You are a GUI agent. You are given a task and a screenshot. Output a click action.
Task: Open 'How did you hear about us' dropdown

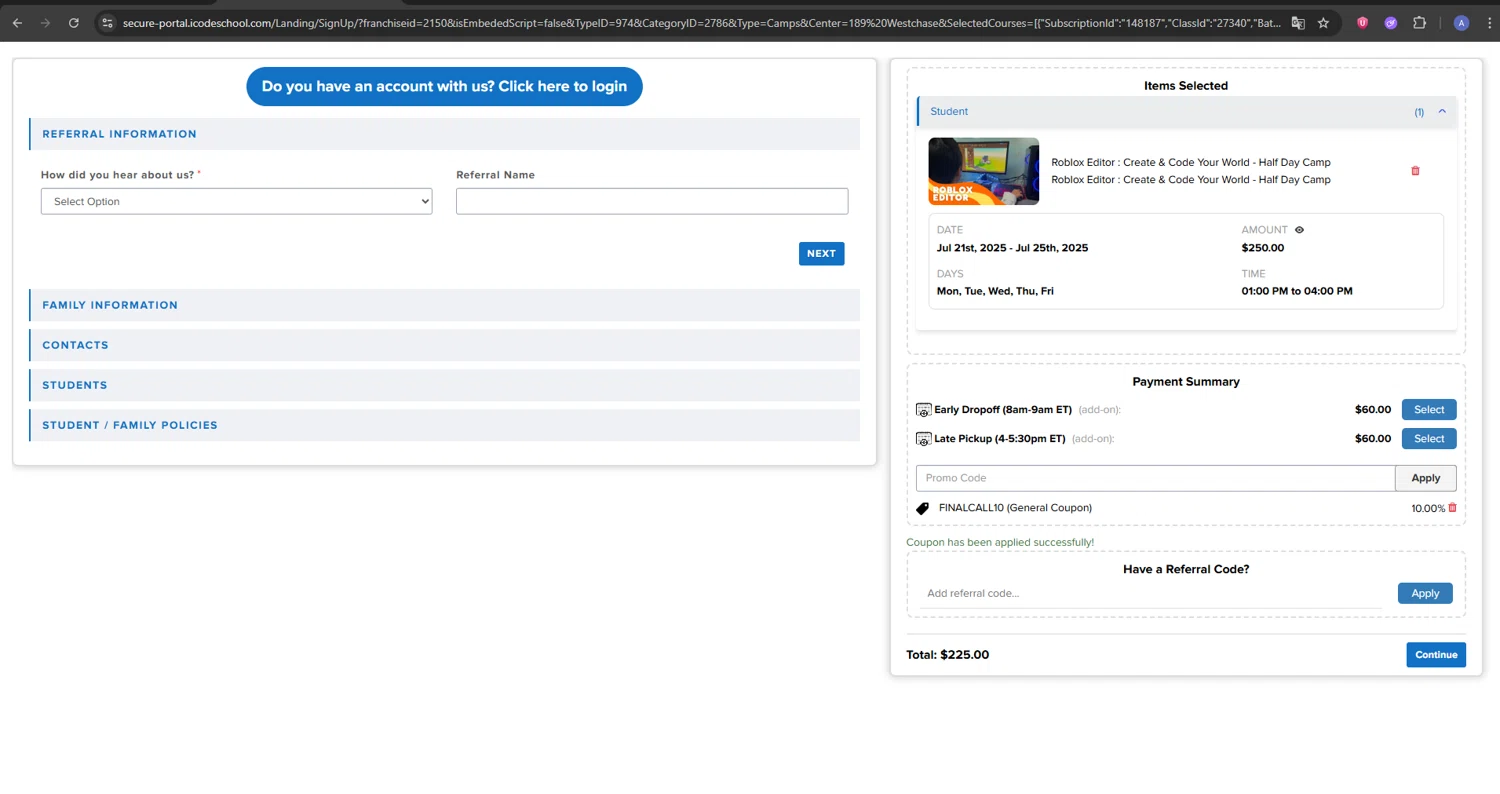tap(237, 201)
